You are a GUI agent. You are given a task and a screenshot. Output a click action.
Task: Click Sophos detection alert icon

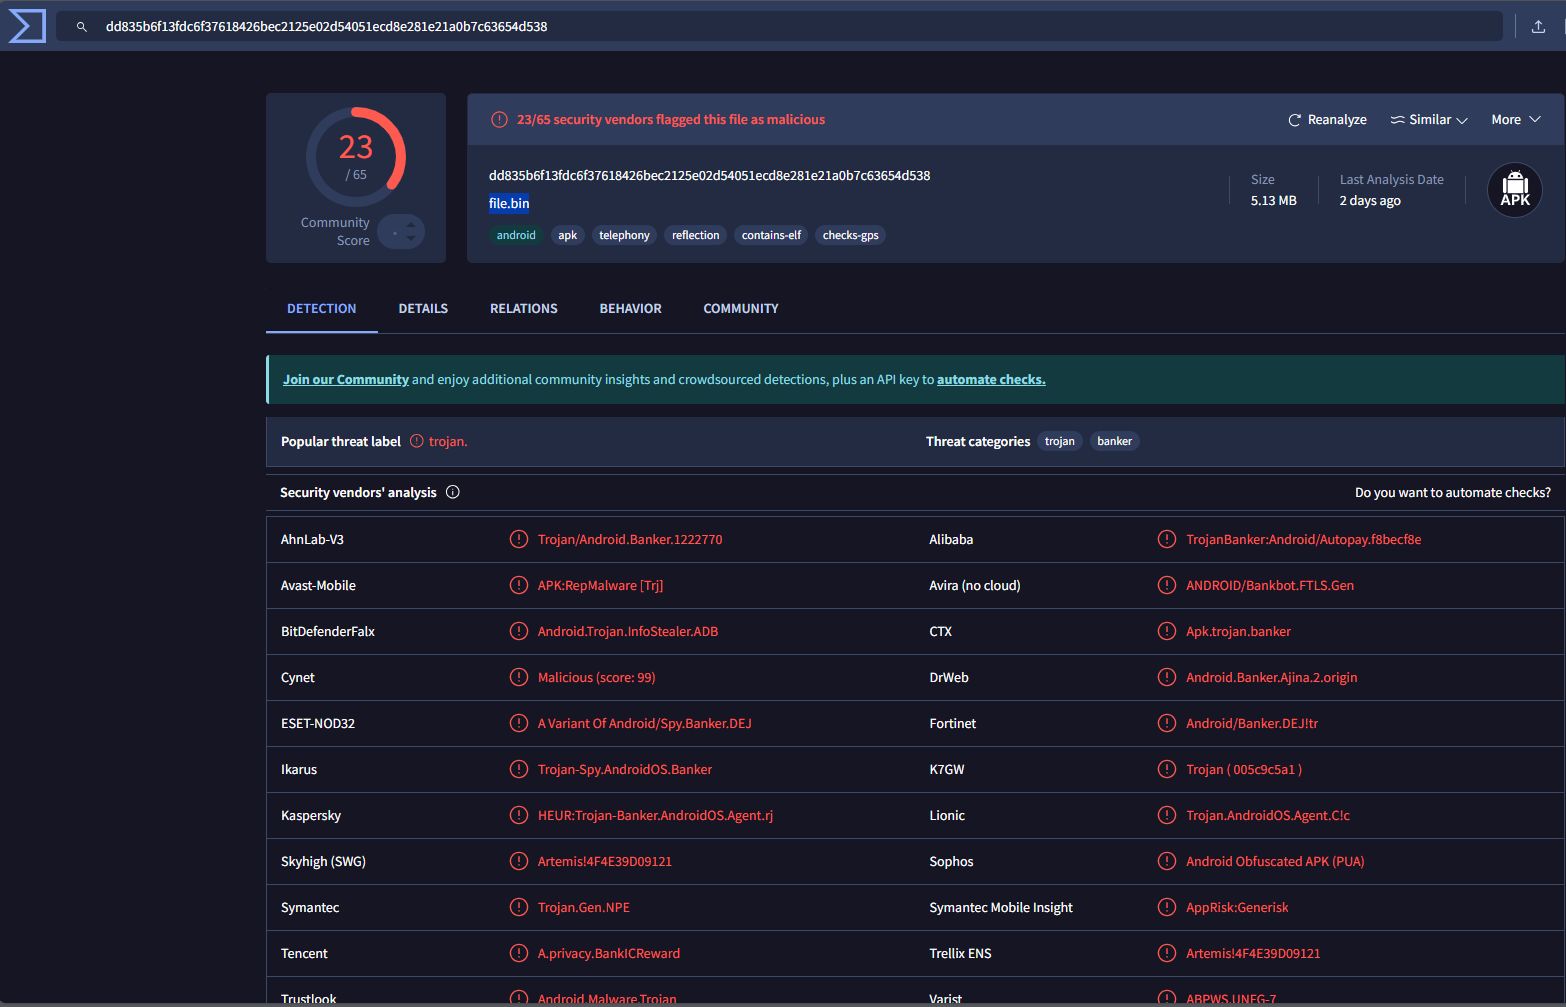1167,861
